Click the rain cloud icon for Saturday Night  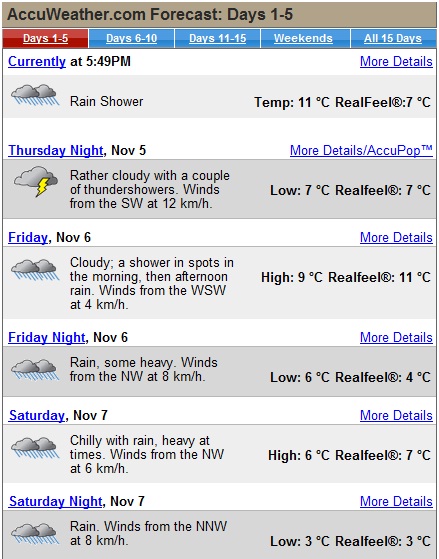(x=35, y=534)
